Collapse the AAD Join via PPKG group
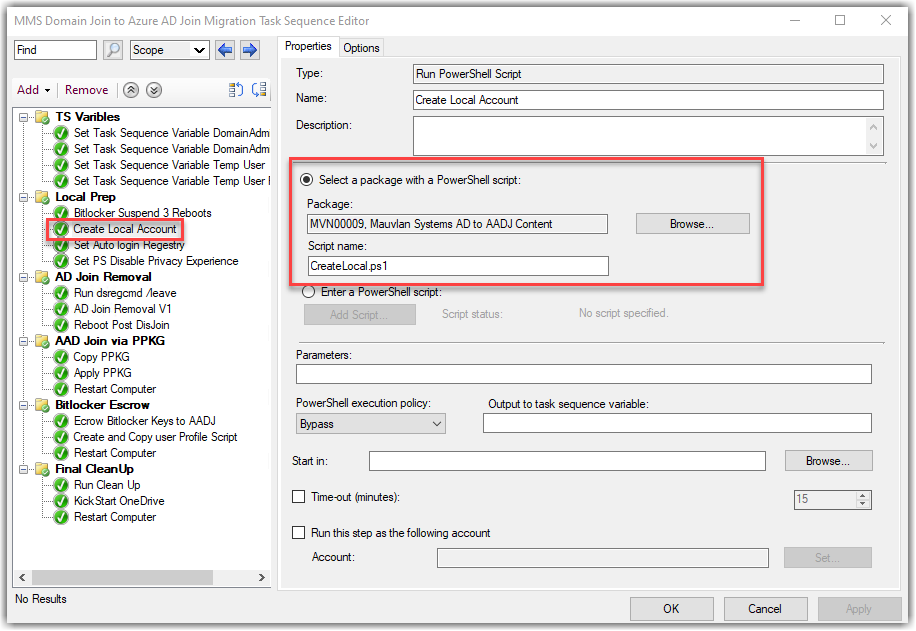This screenshot has height=631, width=916. [23, 341]
